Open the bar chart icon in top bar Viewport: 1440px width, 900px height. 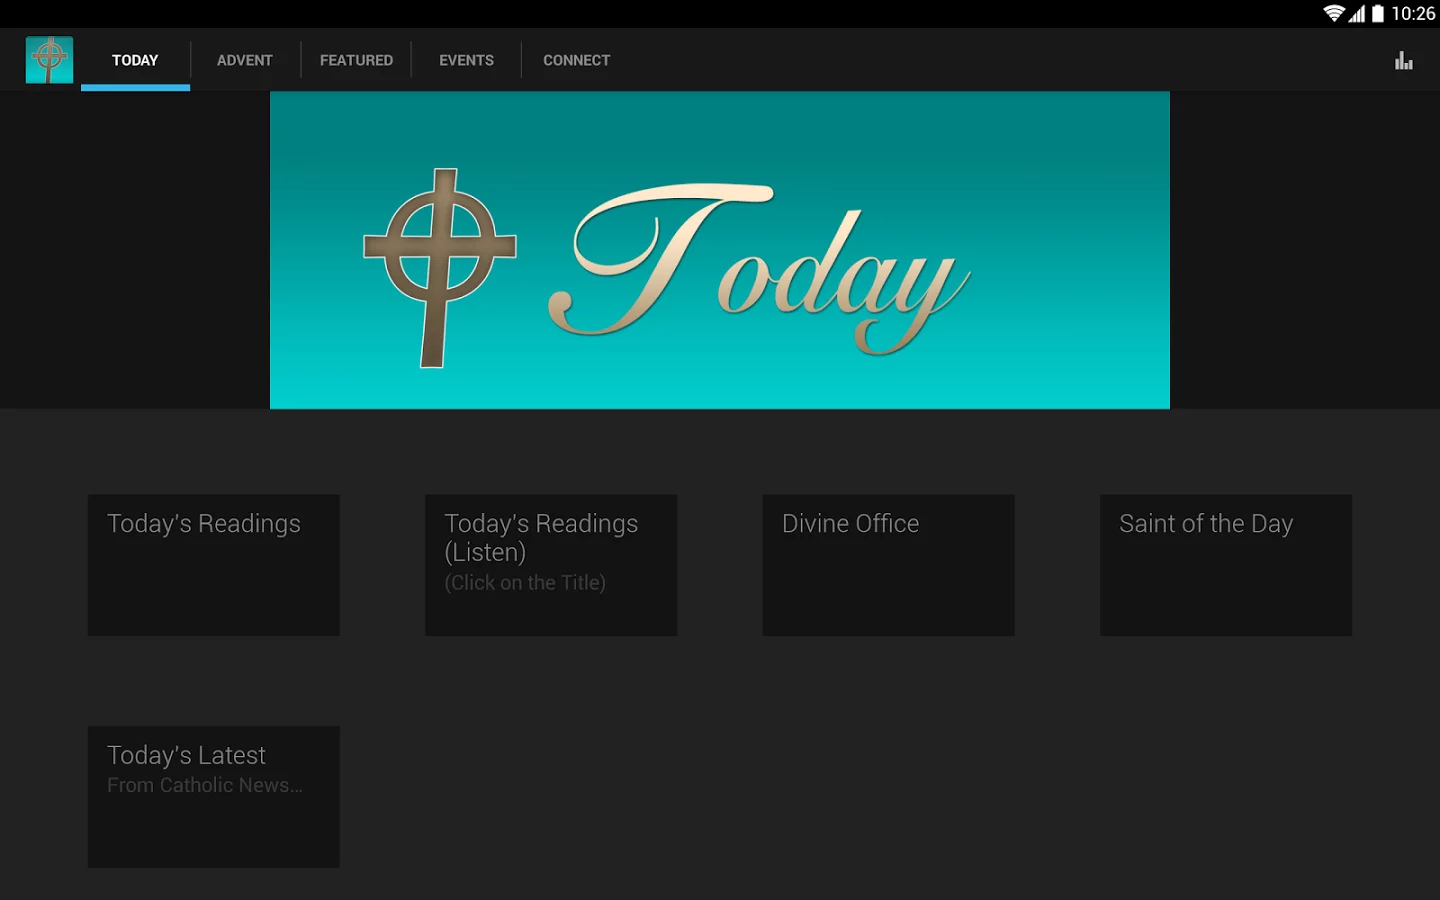(1404, 60)
